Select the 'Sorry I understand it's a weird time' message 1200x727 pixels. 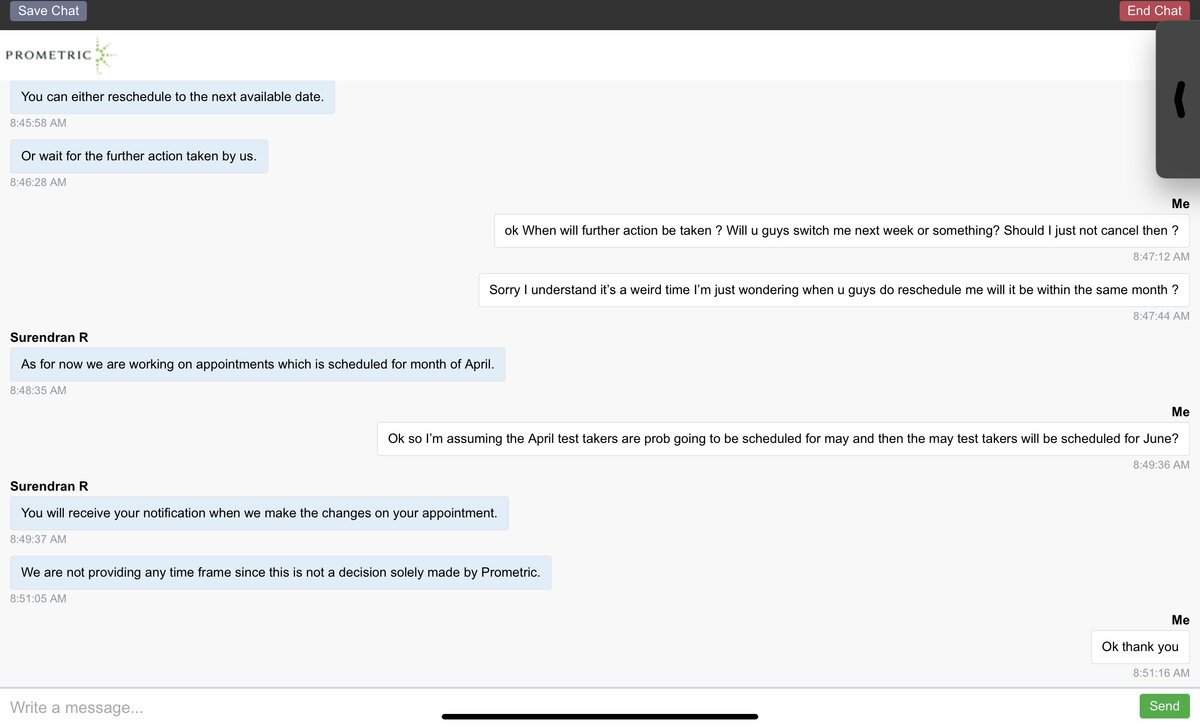tap(833, 290)
